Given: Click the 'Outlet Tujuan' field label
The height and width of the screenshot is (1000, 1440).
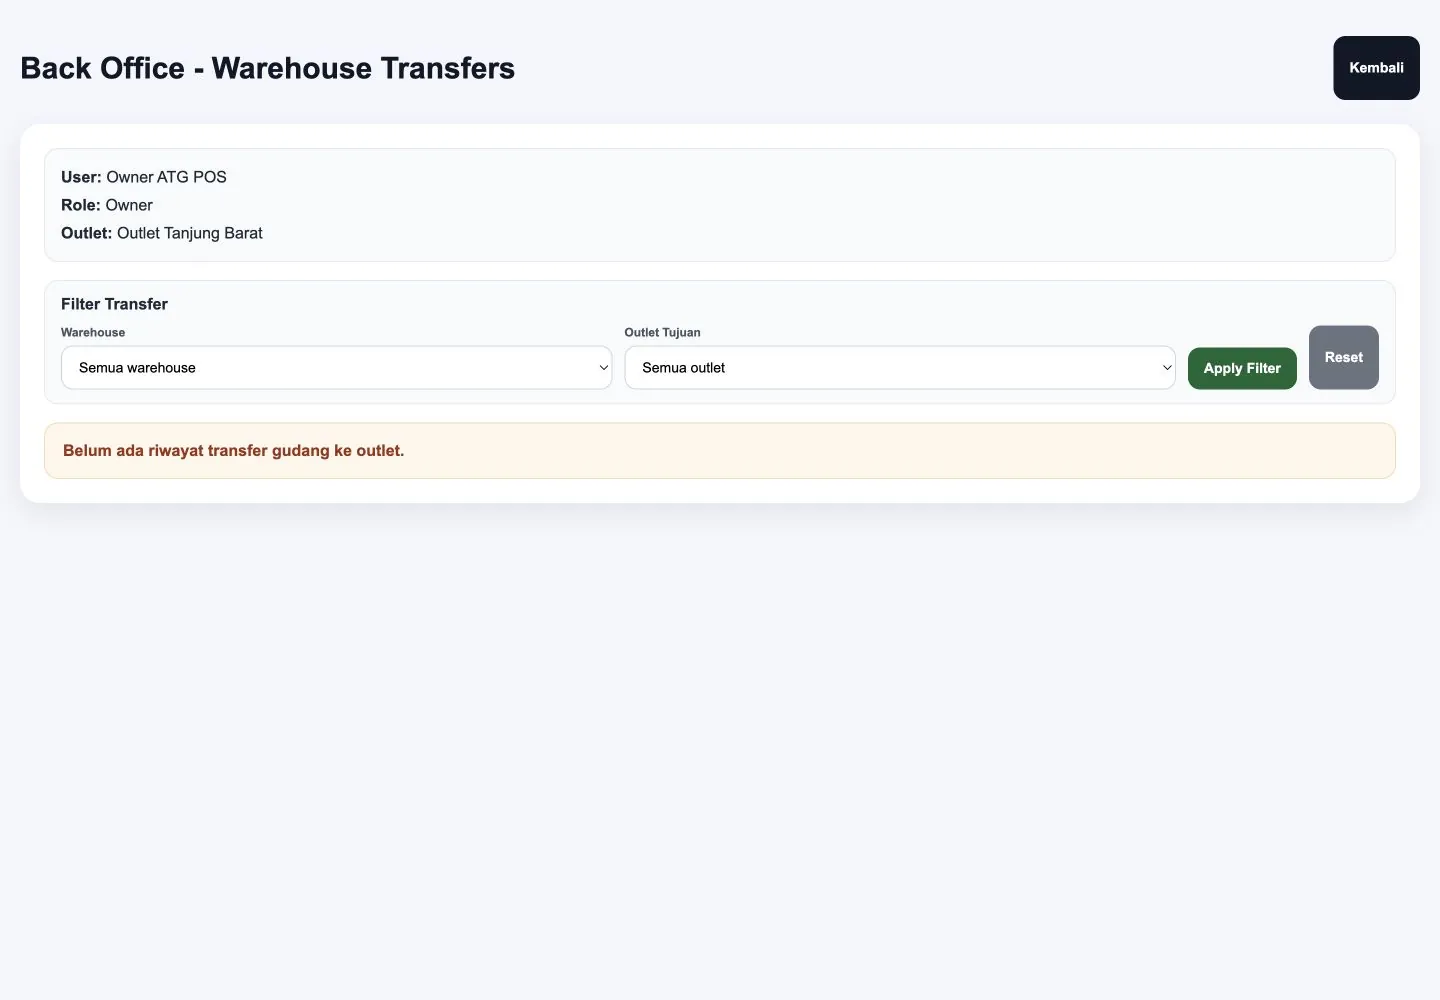Looking at the screenshot, I should [x=662, y=332].
